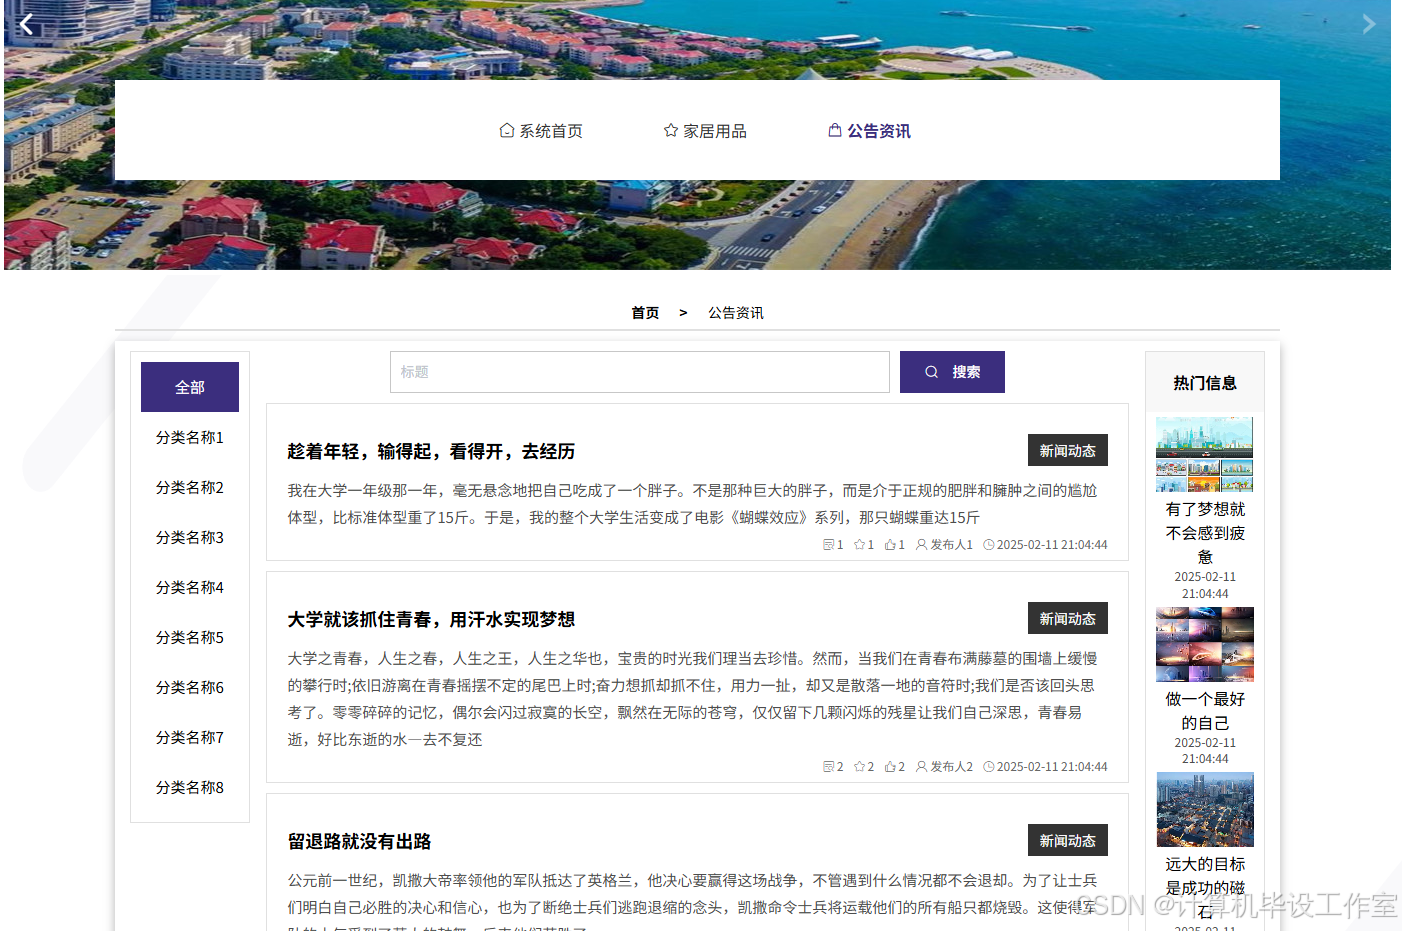Click summary text of 大学就该抓住青春 article
The image size is (1402, 931).
point(692,699)
